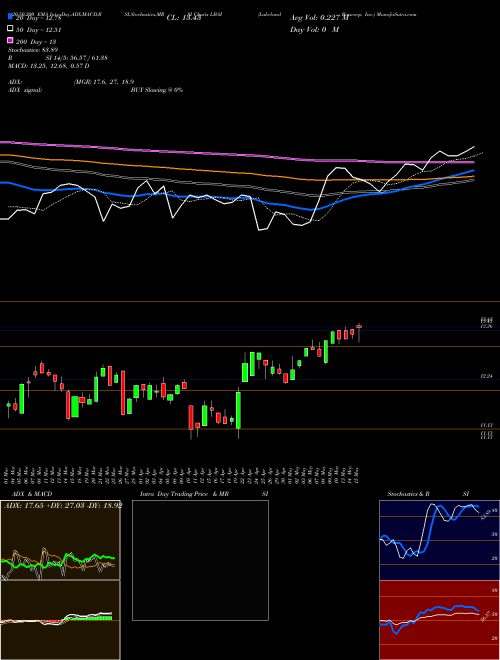Viewport: 500px width, 660px height.
Task: Click the 'MACD: 13.23, 12.68, 0.57 D' reading
Action: click(48, 66)
